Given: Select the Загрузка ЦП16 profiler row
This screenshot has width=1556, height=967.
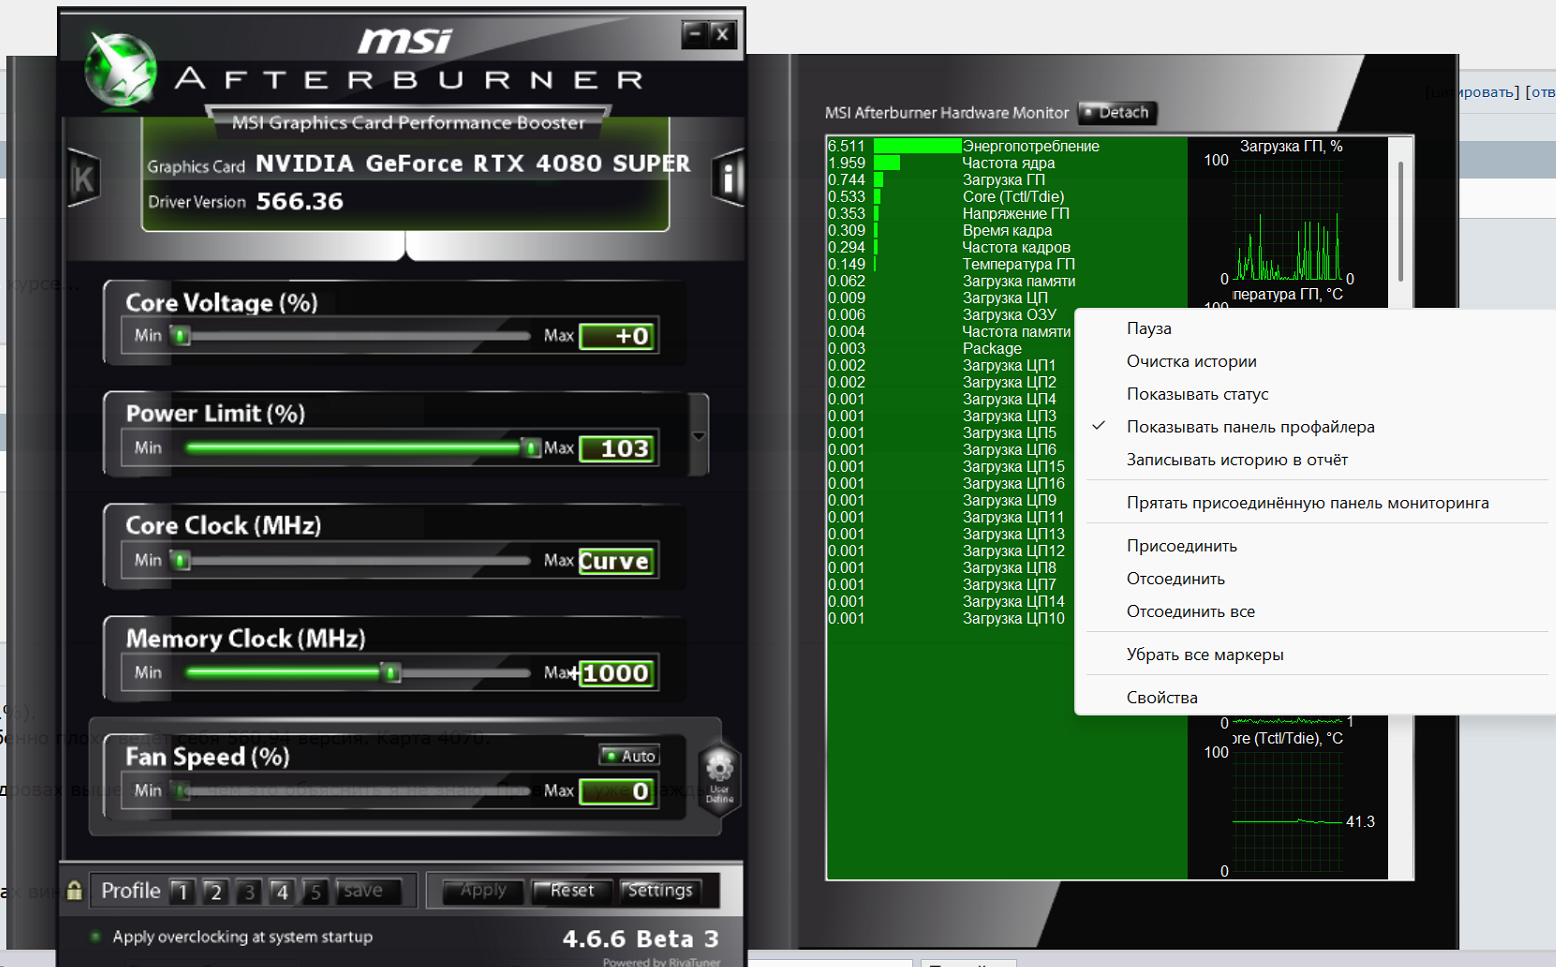Looking at the screenshot, I should point(950,484).
